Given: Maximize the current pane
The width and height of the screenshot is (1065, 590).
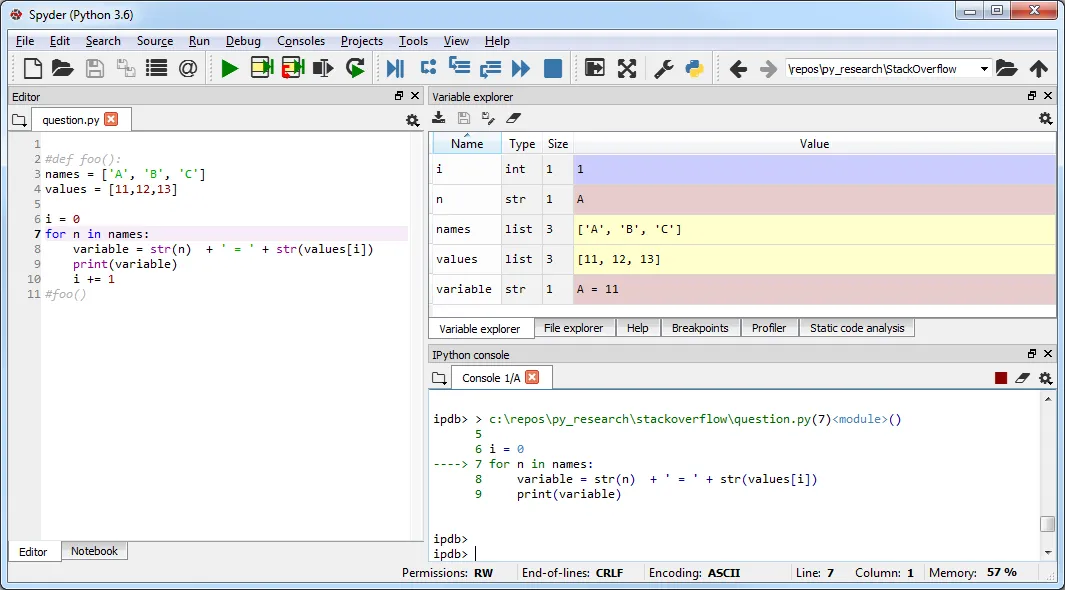Looking at the screenshot, I should tap(595, 68).
